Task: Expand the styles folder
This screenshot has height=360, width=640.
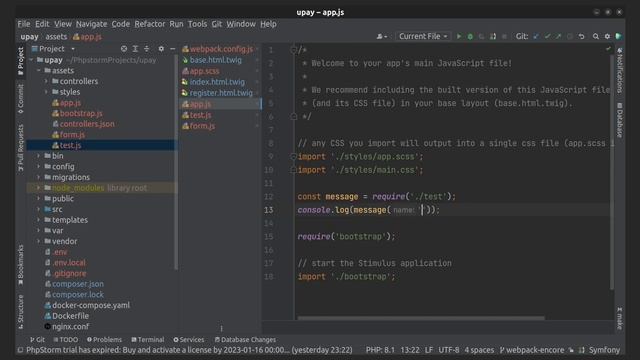Action: coord(46,92)
